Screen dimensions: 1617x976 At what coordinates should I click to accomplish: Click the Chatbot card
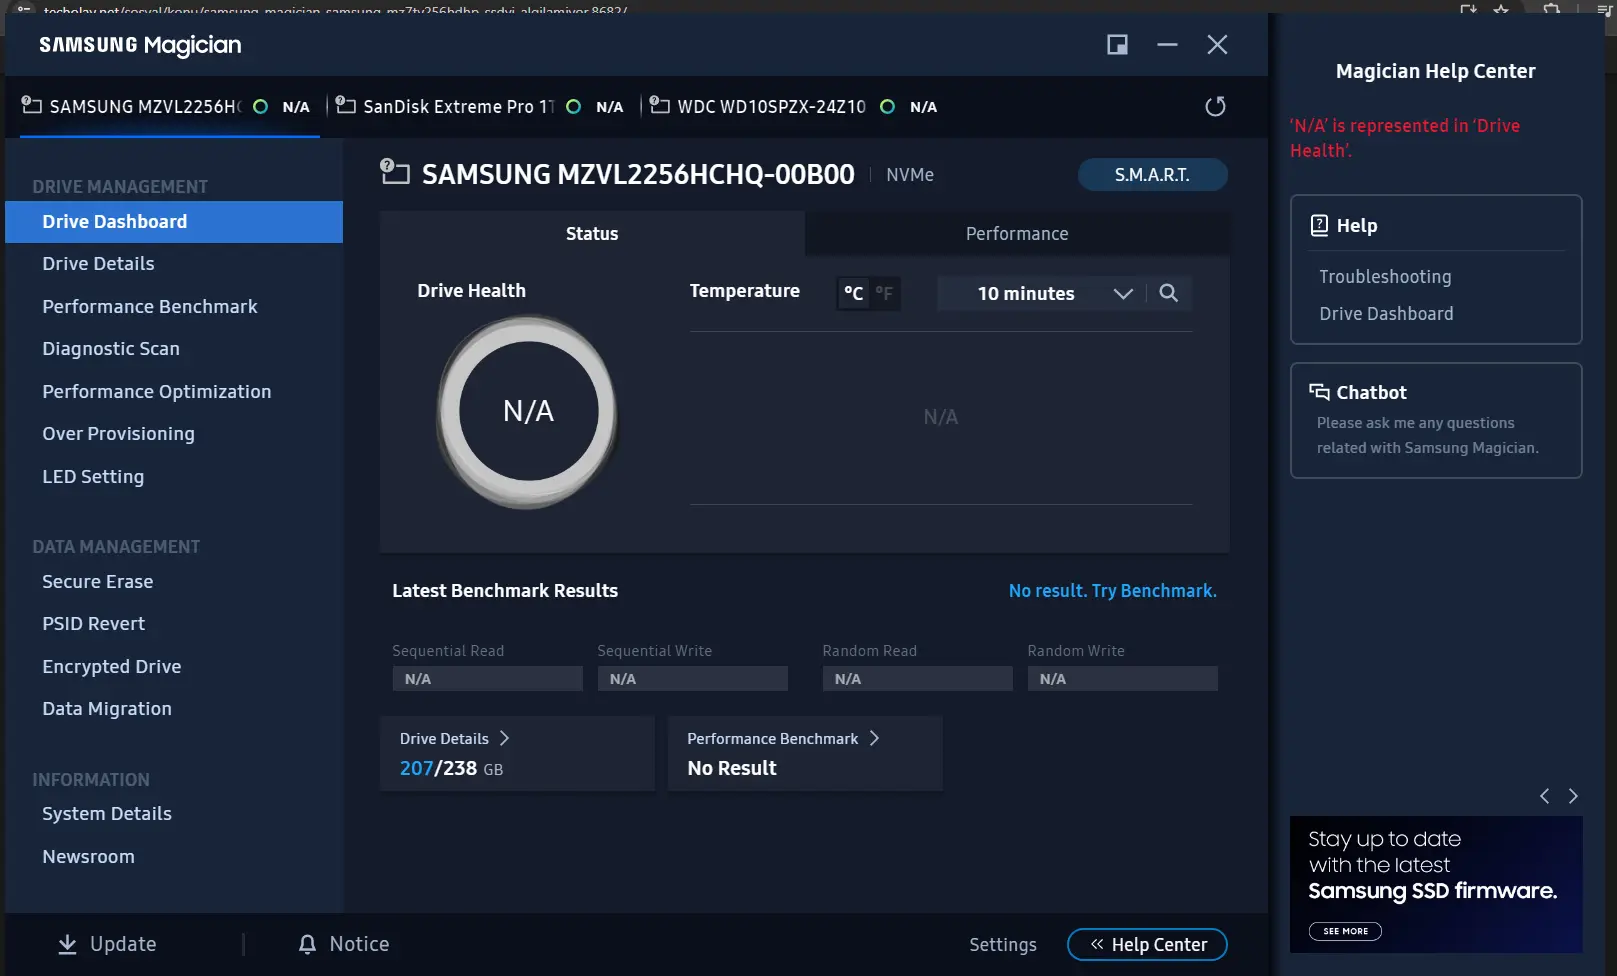(x=1436, y=420)
